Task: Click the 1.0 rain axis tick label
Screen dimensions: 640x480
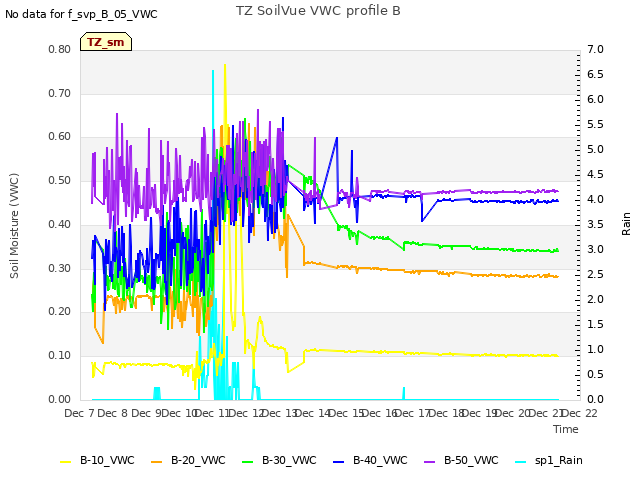Action: [x=595, y=349]
